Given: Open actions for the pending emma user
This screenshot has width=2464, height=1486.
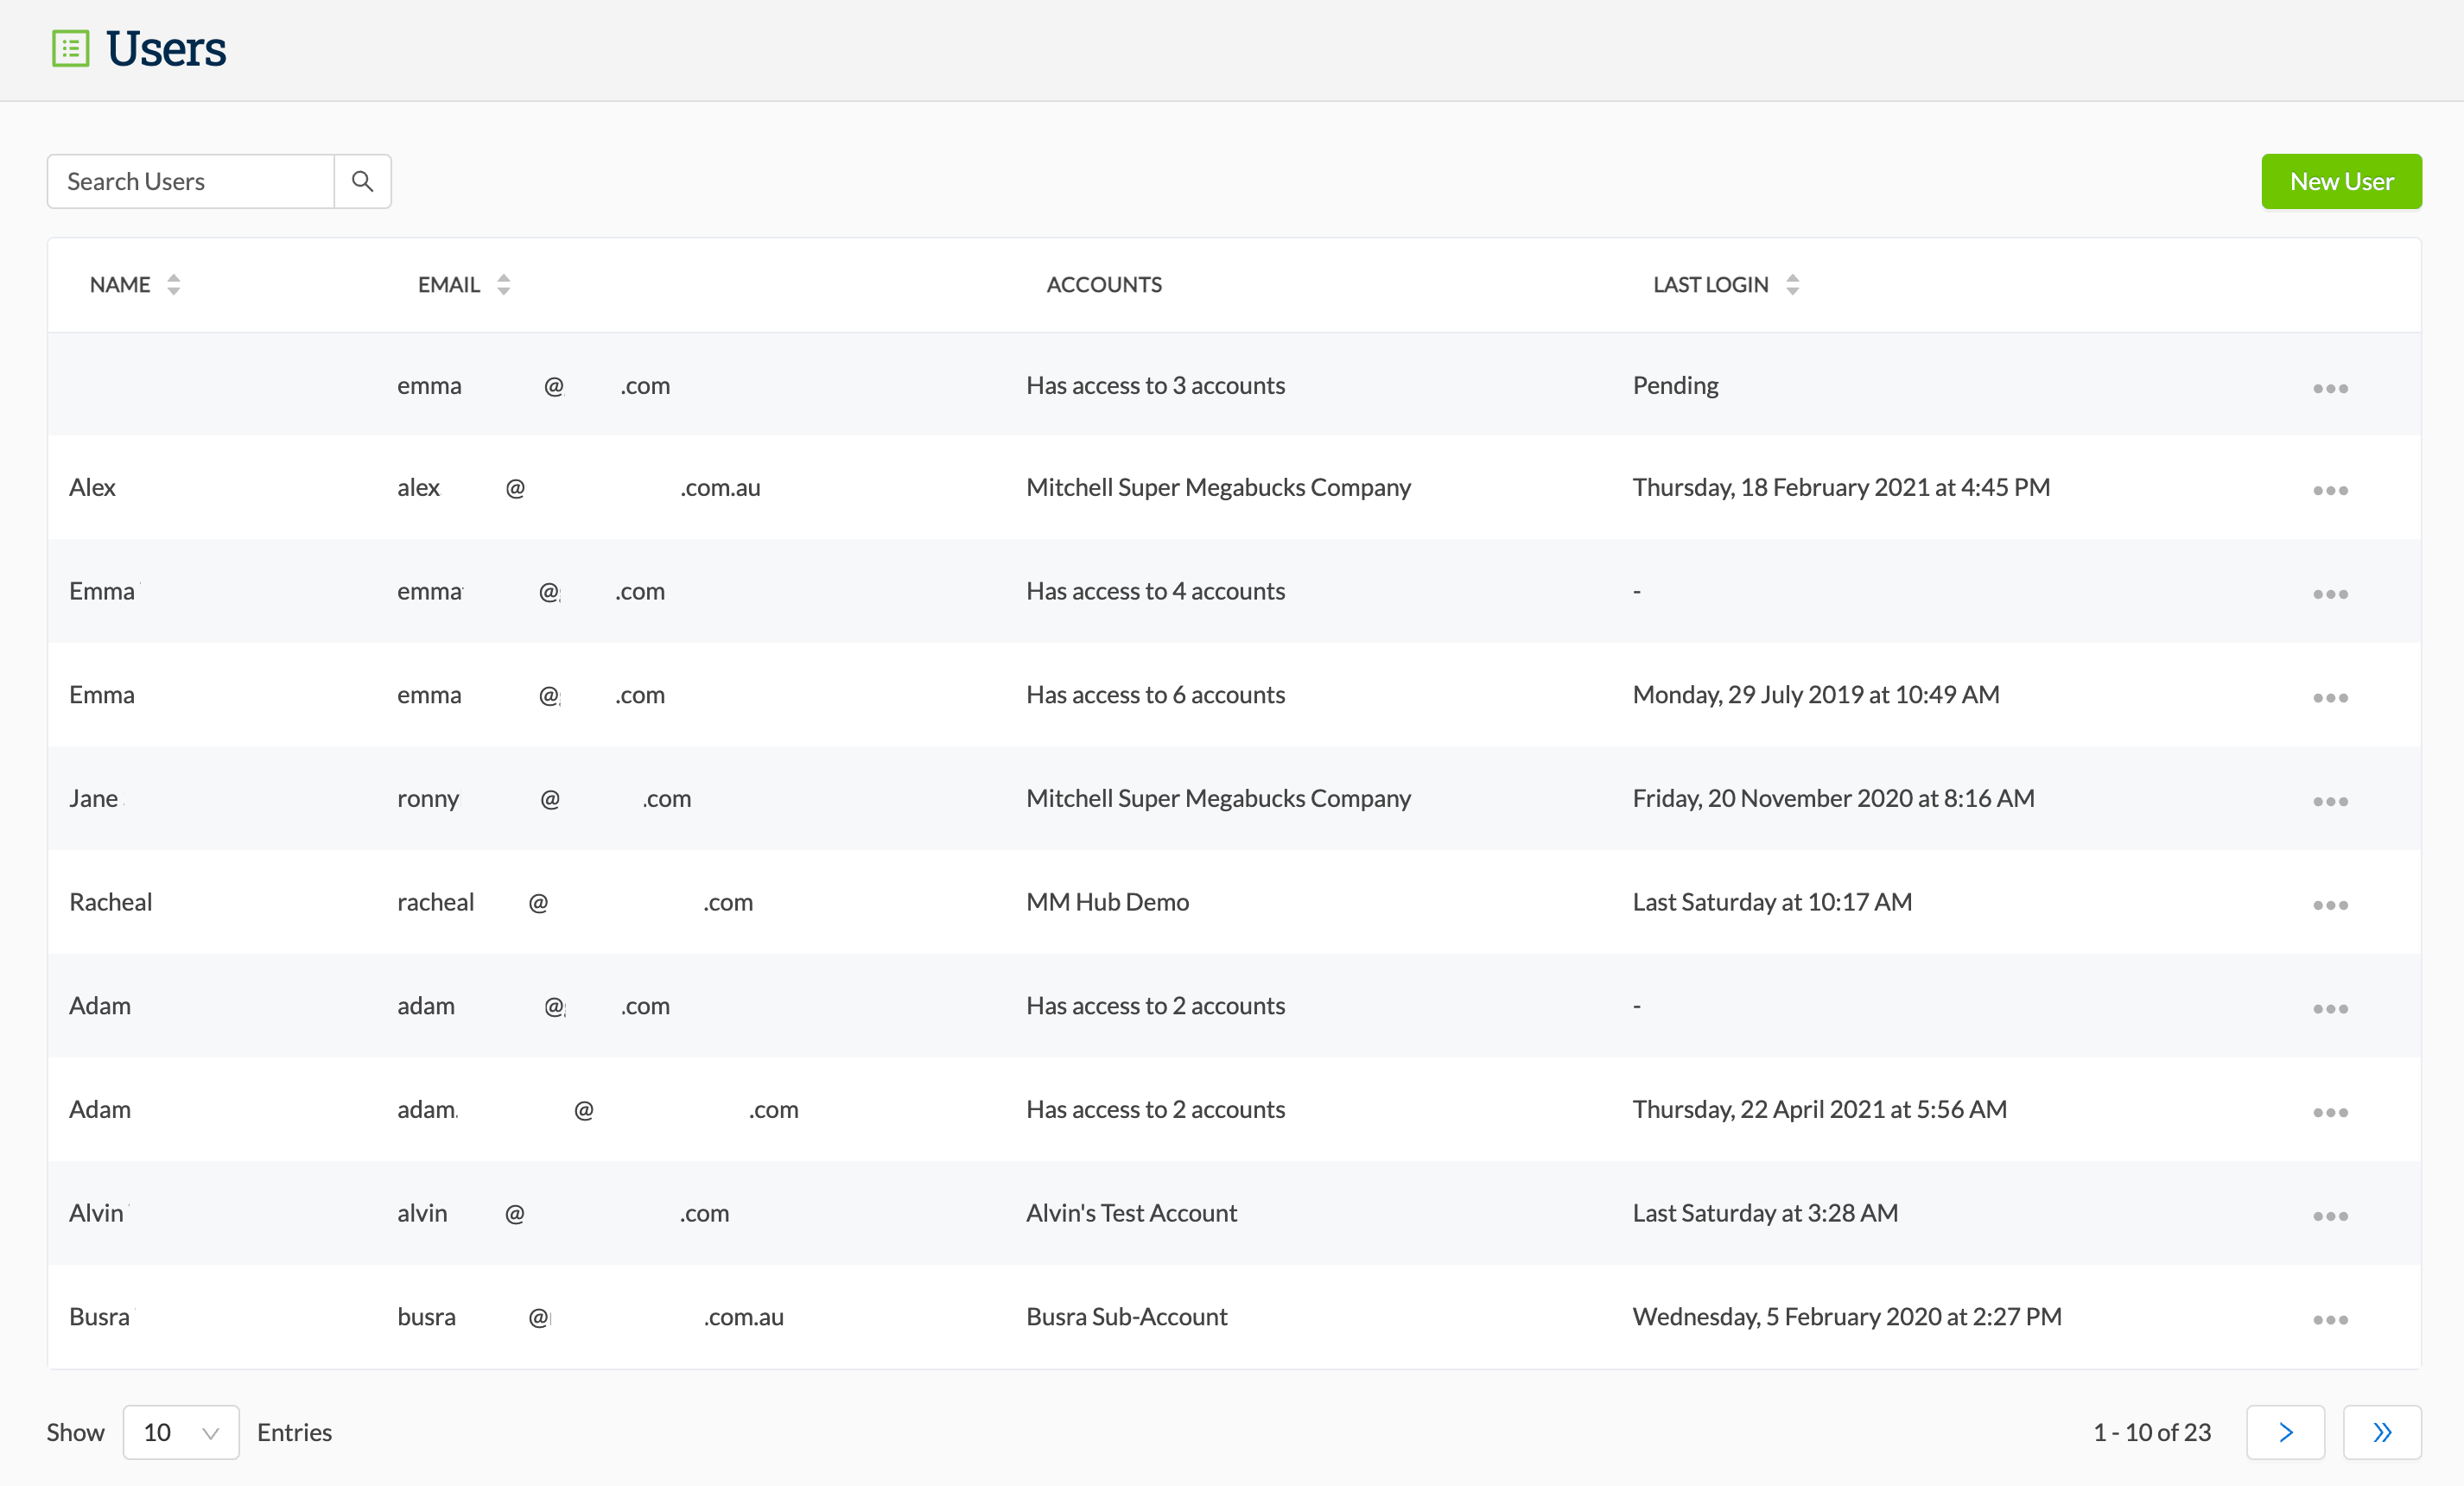Looking at the screenshot, I should [2331, 387].
